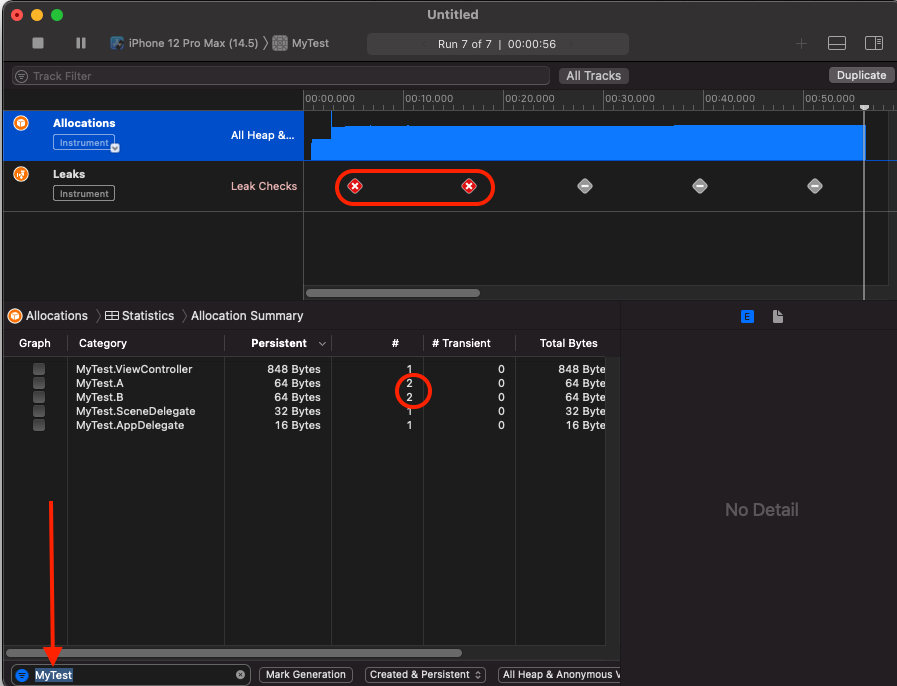
Task: Add instrument with the plus icon
Action: click(801, 43)
